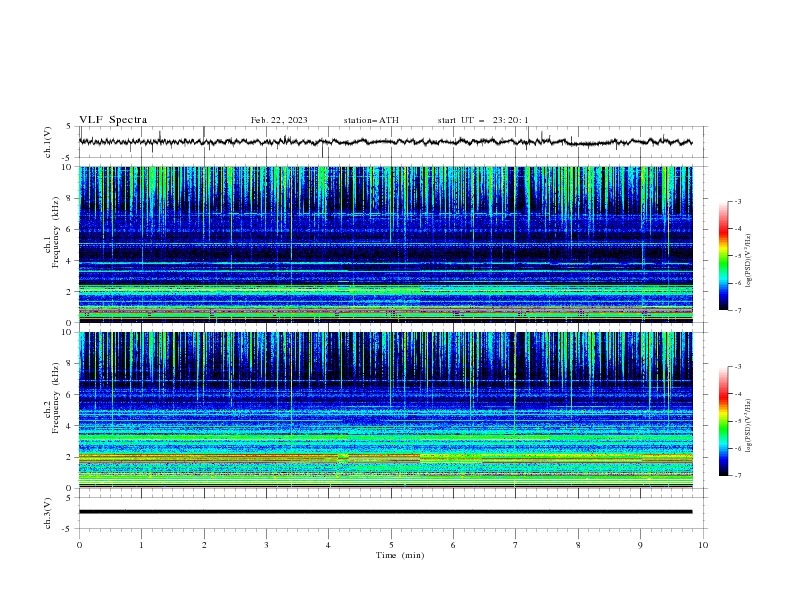Click the time axis tick label '0'
Viewport: 792px width, 612px height.
coord(79,545)
